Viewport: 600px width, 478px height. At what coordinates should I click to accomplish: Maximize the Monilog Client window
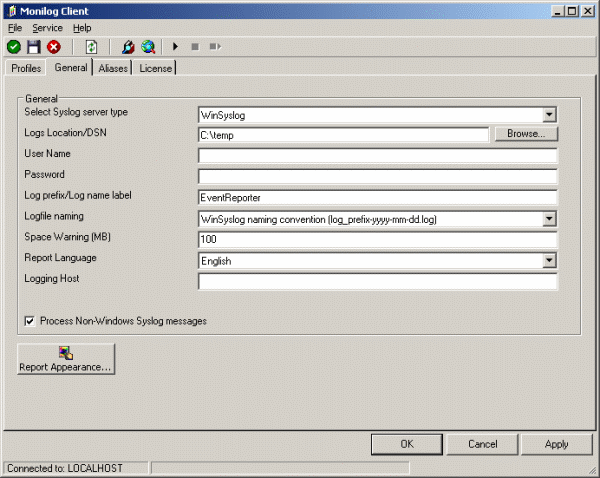click(x=572, y=11)
